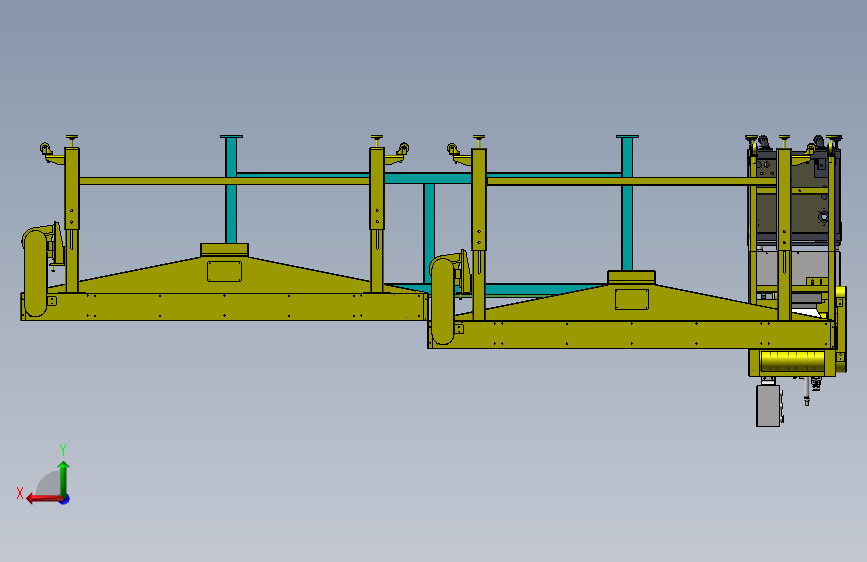The image size is (867, 562).
Task: Select the bright yellow roller cylinder at lower right
Action: pyautogui.click(x=792, y=362)
